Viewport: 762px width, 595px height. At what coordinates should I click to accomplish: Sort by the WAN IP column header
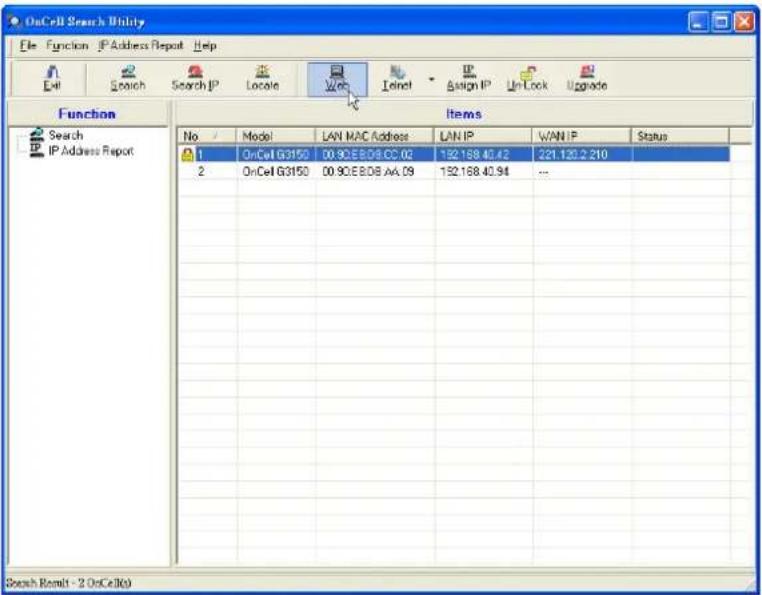point(581,136)
